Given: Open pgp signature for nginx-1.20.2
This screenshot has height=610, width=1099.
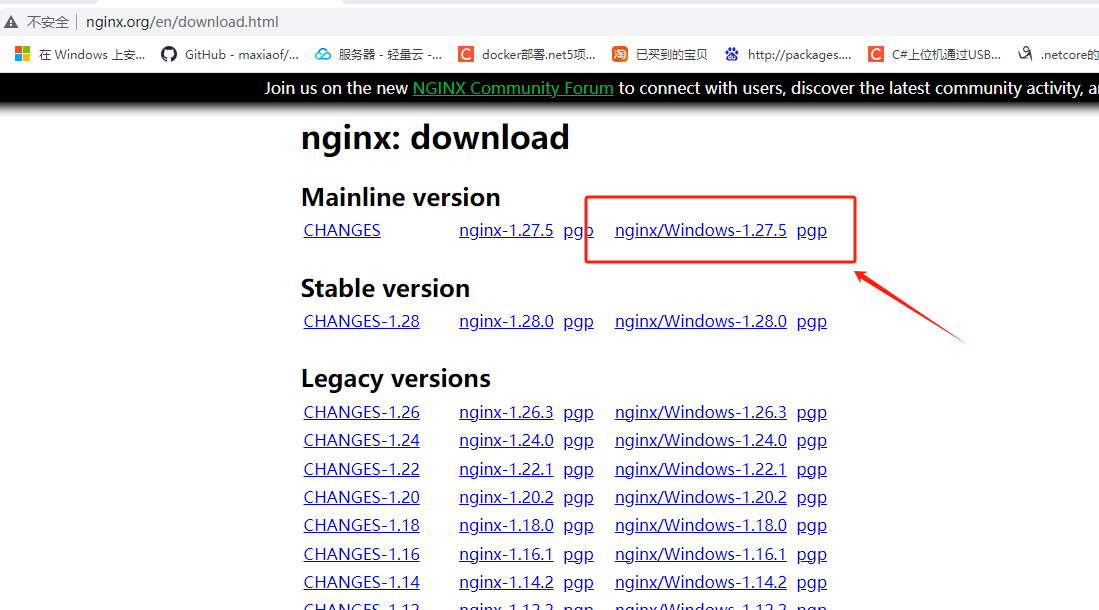Looking at the screenshot, I should (578, 499).
